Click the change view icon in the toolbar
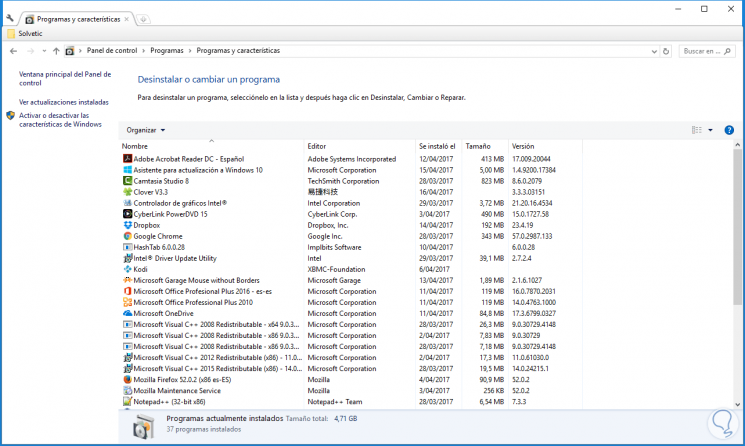745x446 pixels. click(x=697, y=130)
